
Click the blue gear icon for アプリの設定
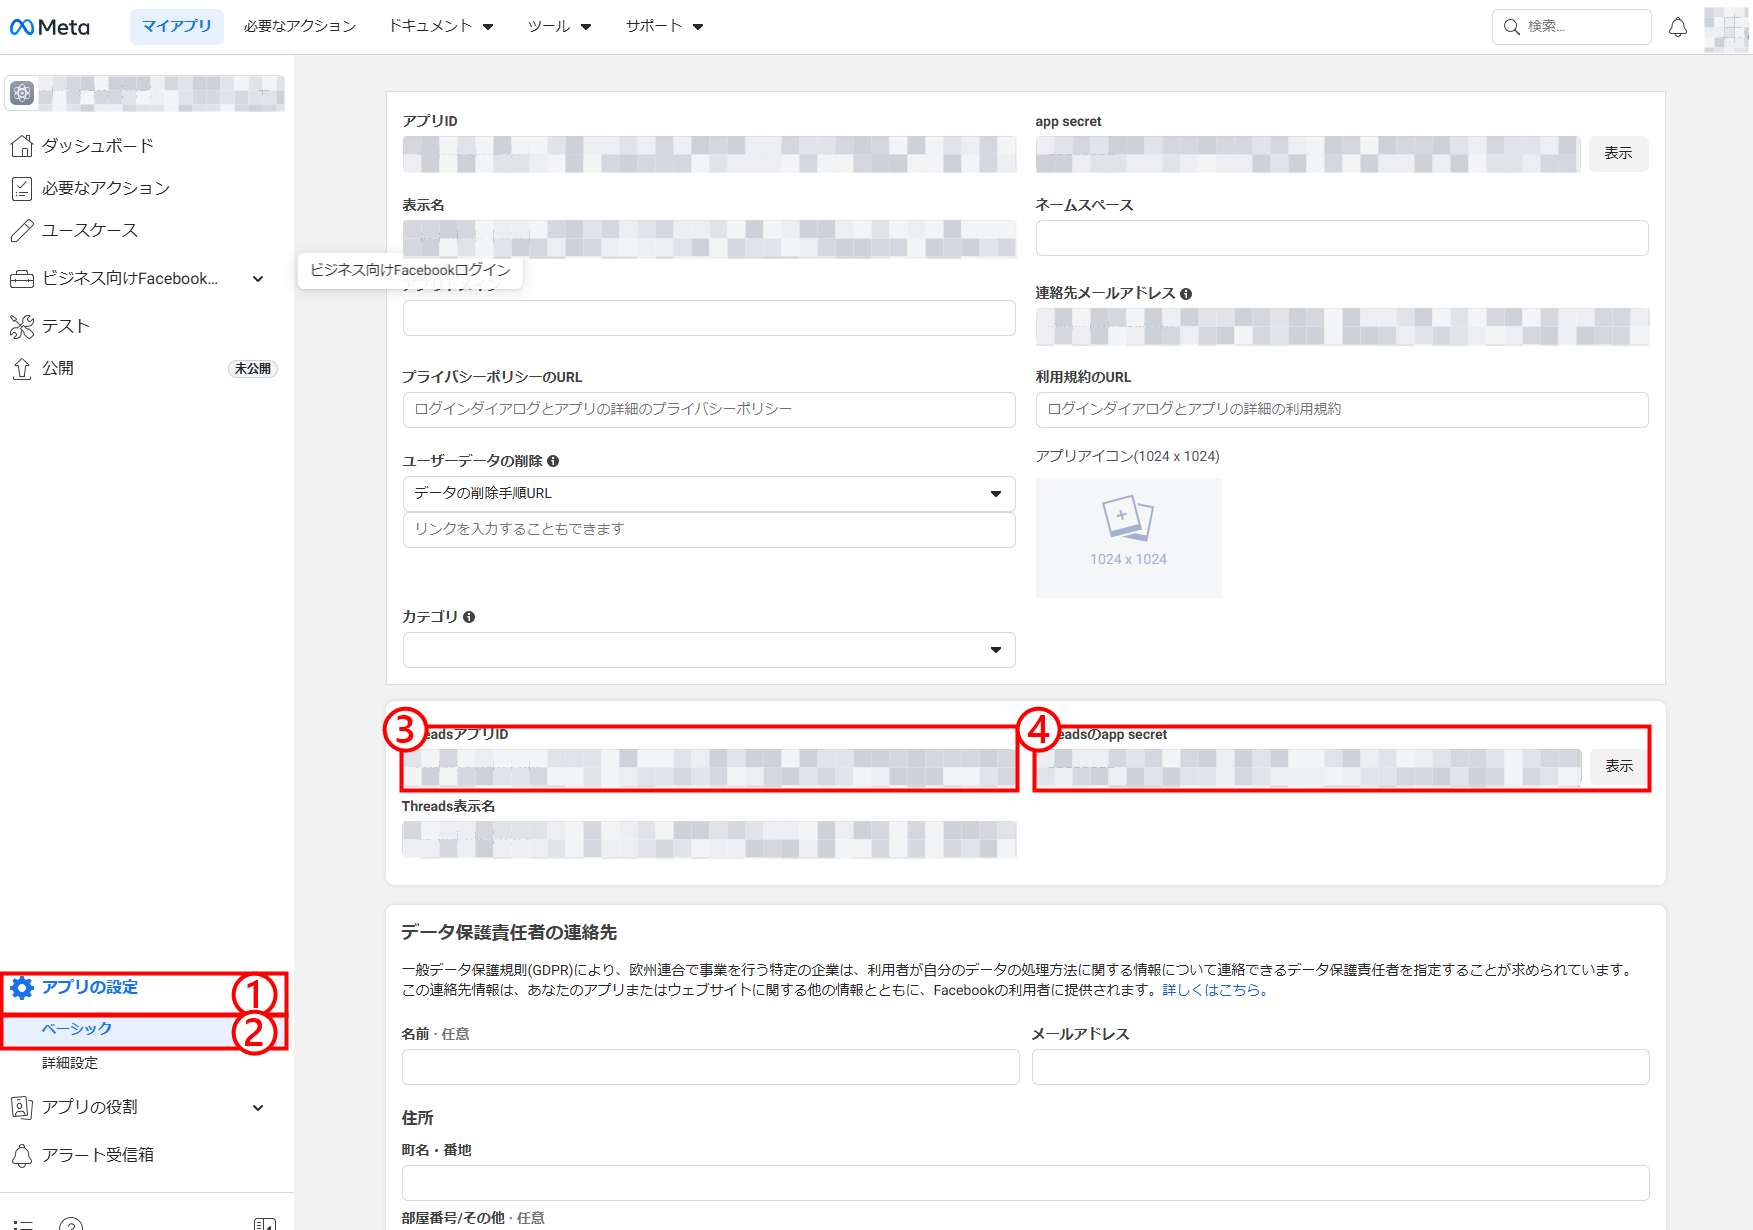tap(22, 988)
